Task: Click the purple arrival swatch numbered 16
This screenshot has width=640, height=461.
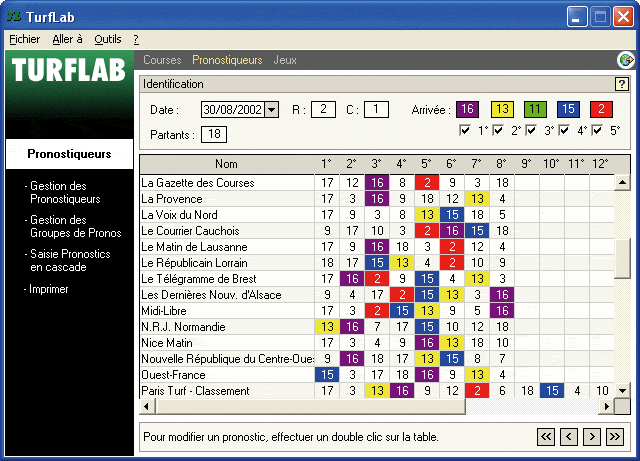Action: [468, 110]
